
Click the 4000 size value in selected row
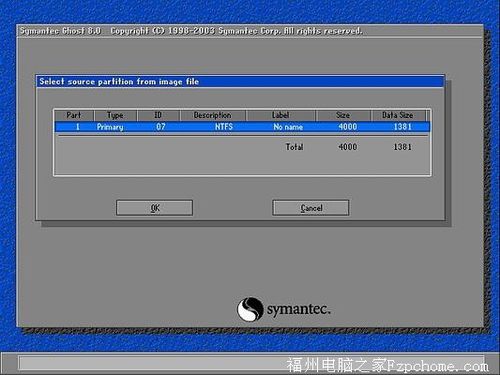click(x=348, y=127)
